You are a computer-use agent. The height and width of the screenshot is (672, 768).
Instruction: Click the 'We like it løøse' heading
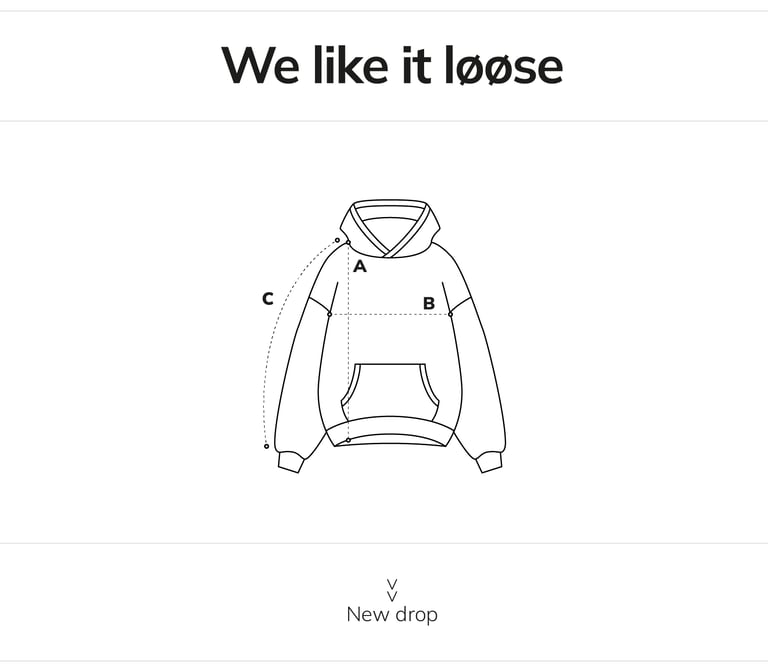click(x=392, y=66)
